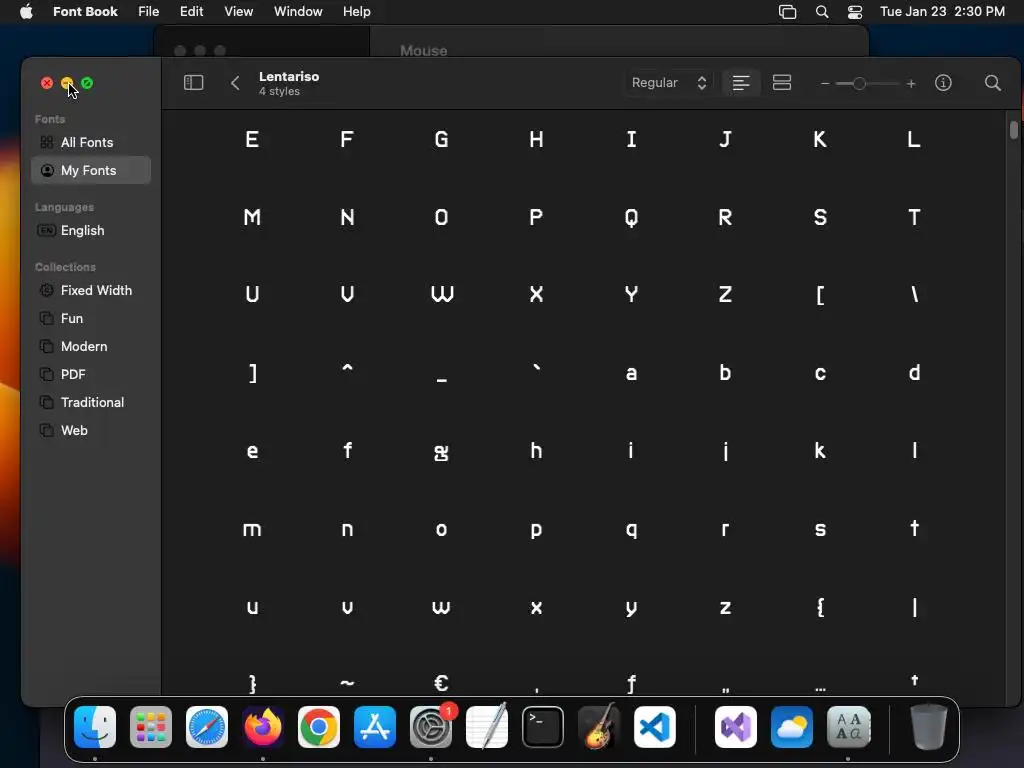The height and width of the screenshot is (768, 1024).
Task: Toggle the sidebar panel icon
Action: [x=193, y=83]
